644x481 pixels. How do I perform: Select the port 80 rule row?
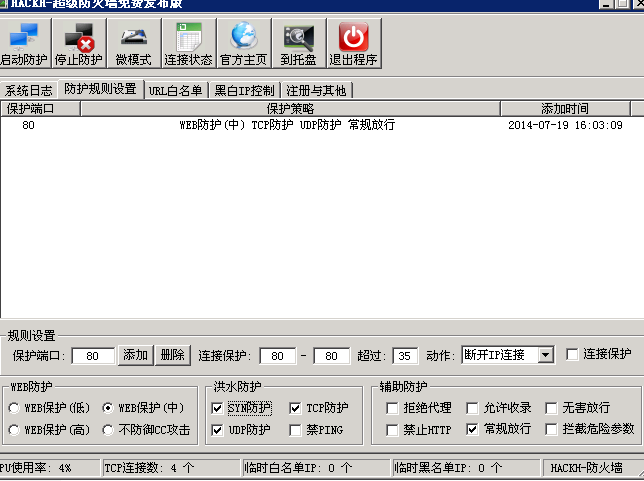(322, 125)
